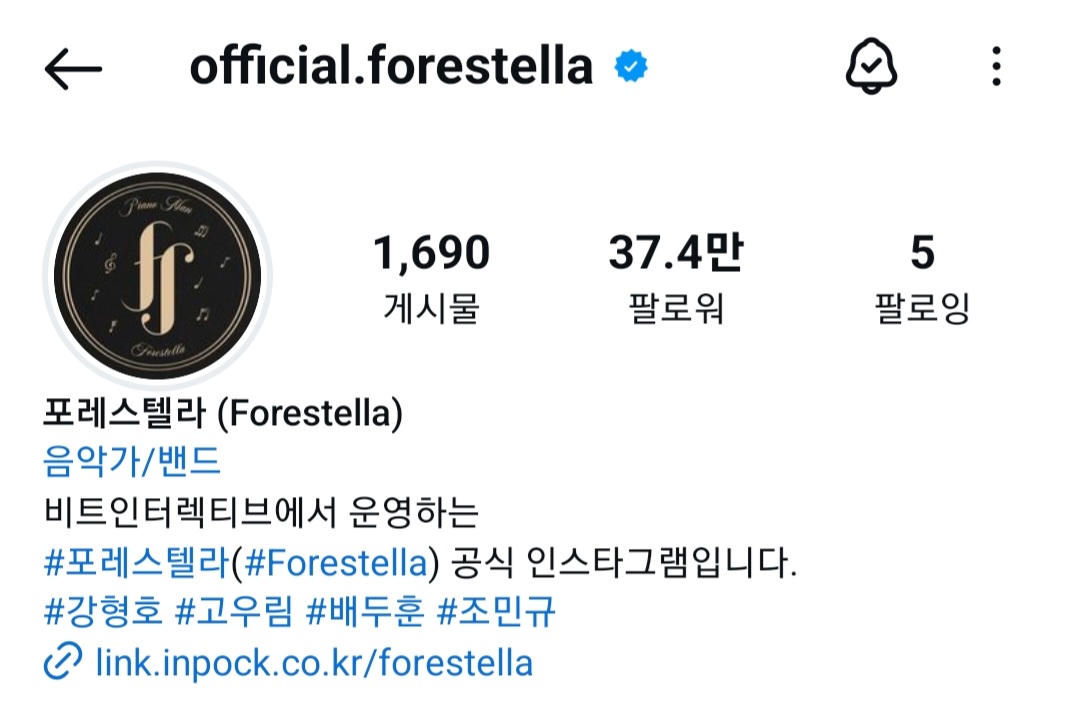Open the three-dot options menu
This screenshot has height=704, width=1070.
click(996, 66)
